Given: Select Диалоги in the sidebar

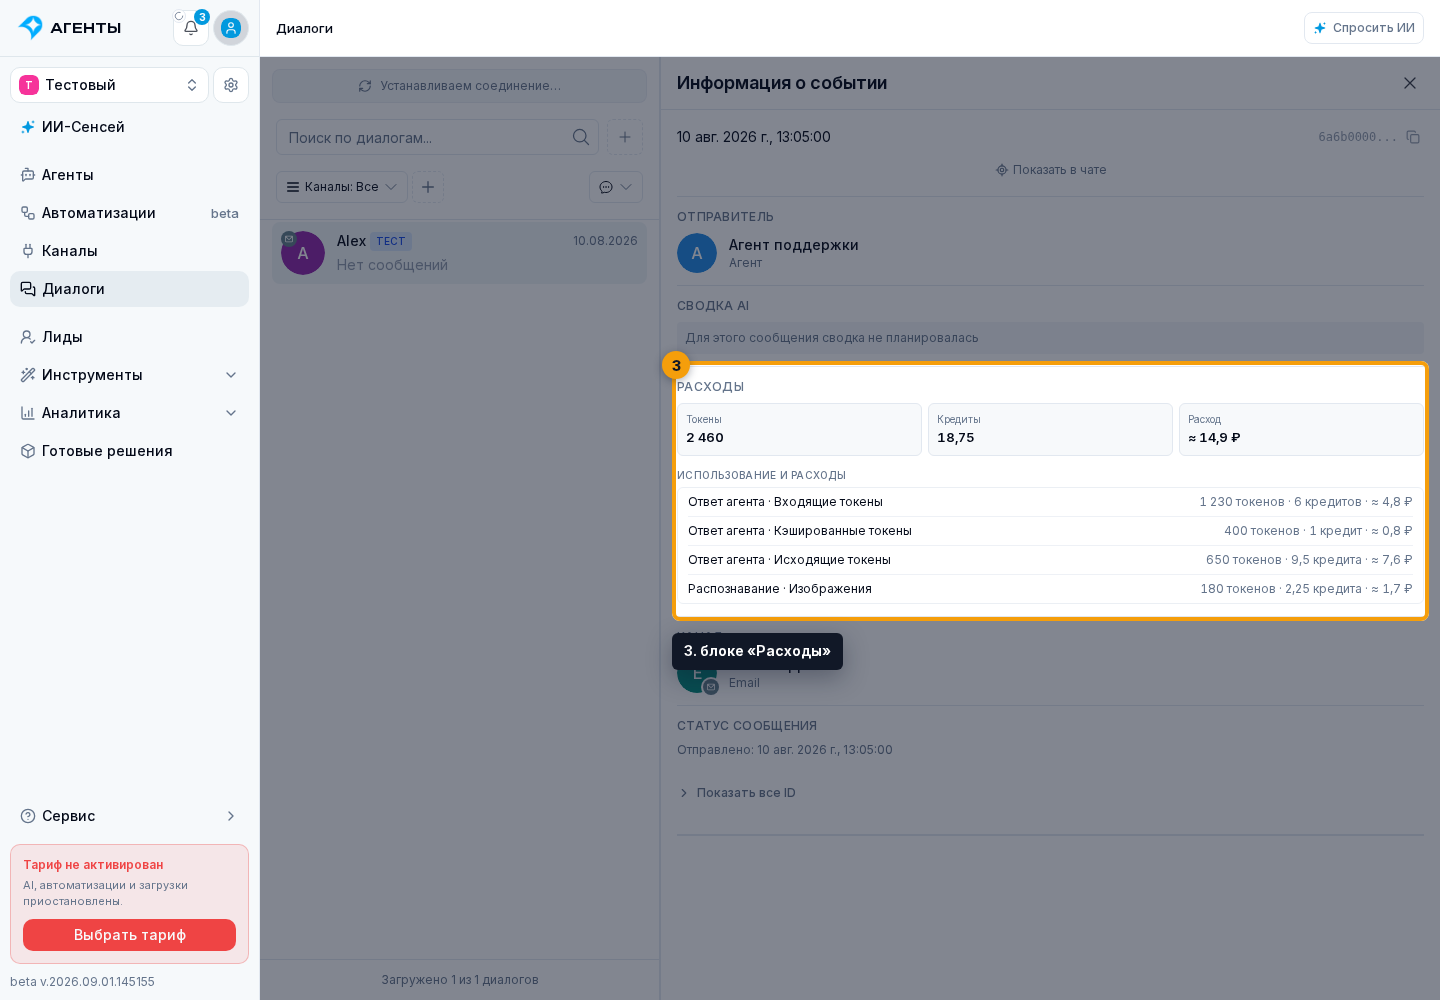Looking at the screenshot, I should pyautogui.click(x=129, y=289).
